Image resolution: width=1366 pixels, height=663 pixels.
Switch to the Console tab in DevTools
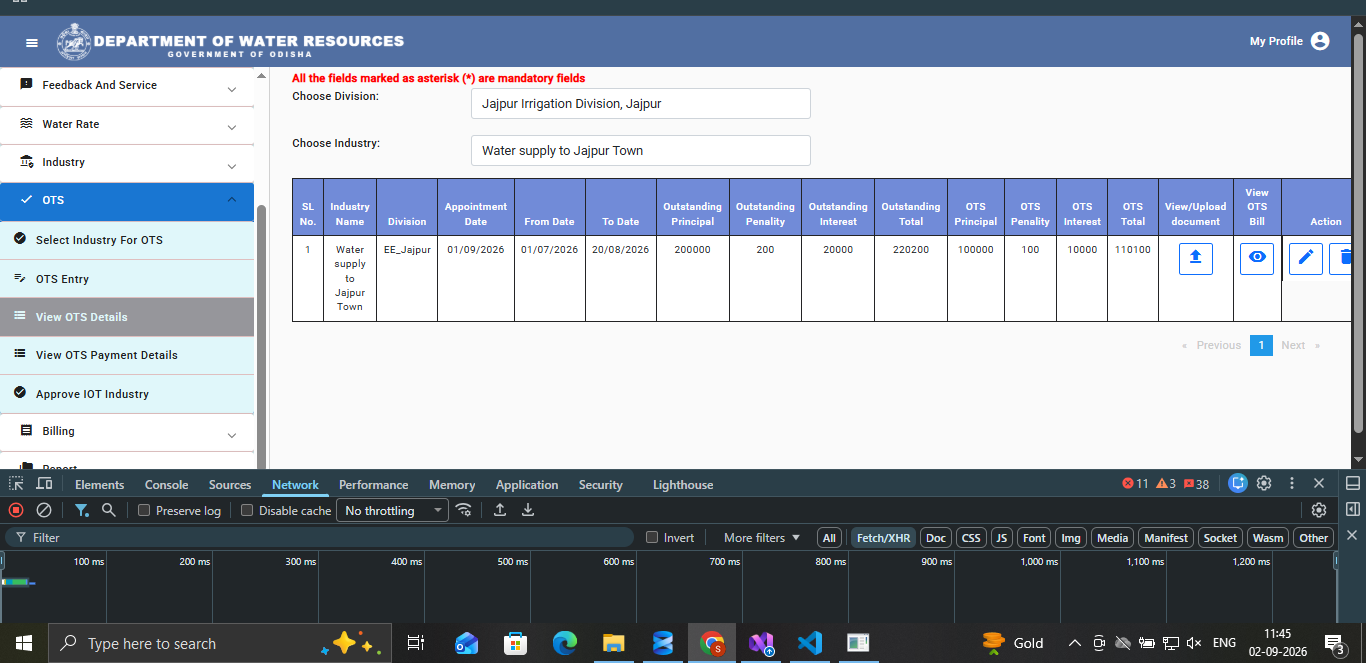166,485
